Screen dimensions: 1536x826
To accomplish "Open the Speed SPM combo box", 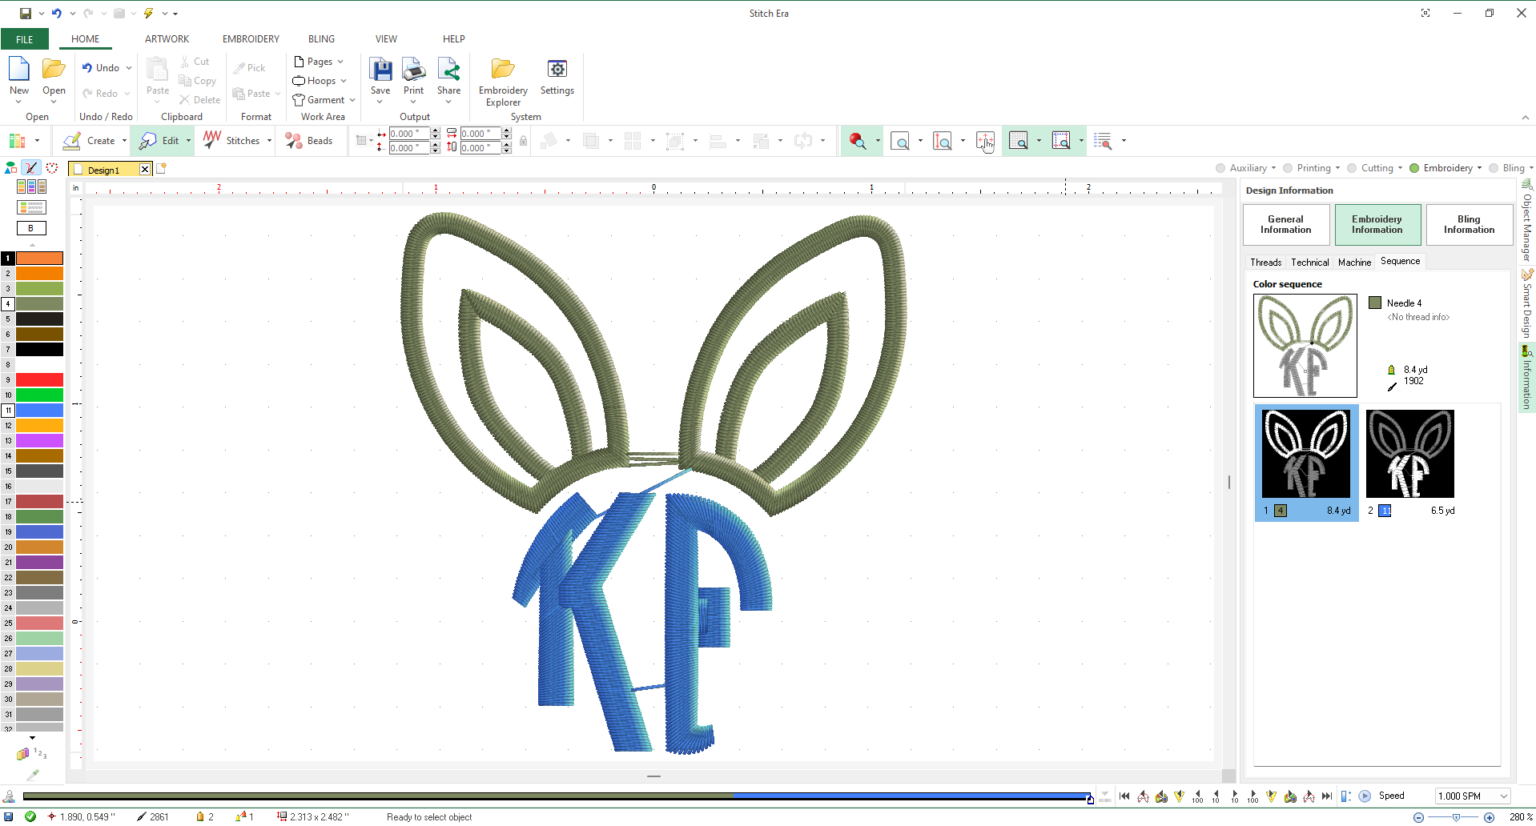I will pos(1471,795).
